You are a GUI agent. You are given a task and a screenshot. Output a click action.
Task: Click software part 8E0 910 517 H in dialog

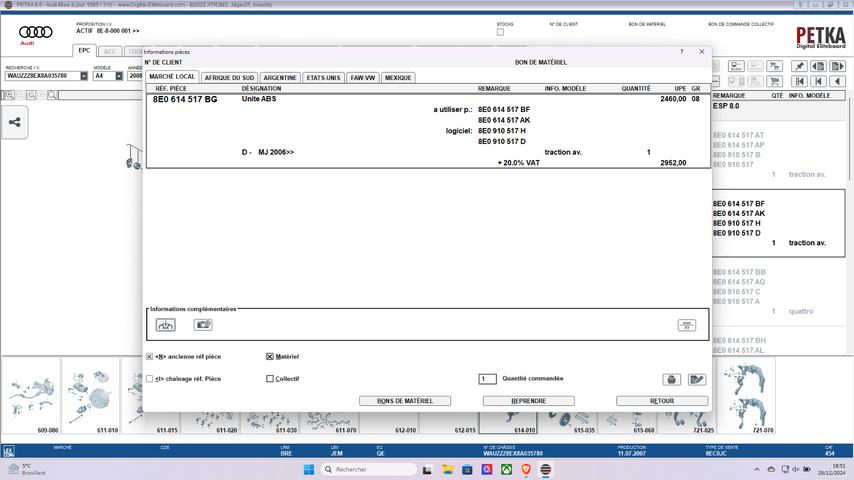[502, 131]
